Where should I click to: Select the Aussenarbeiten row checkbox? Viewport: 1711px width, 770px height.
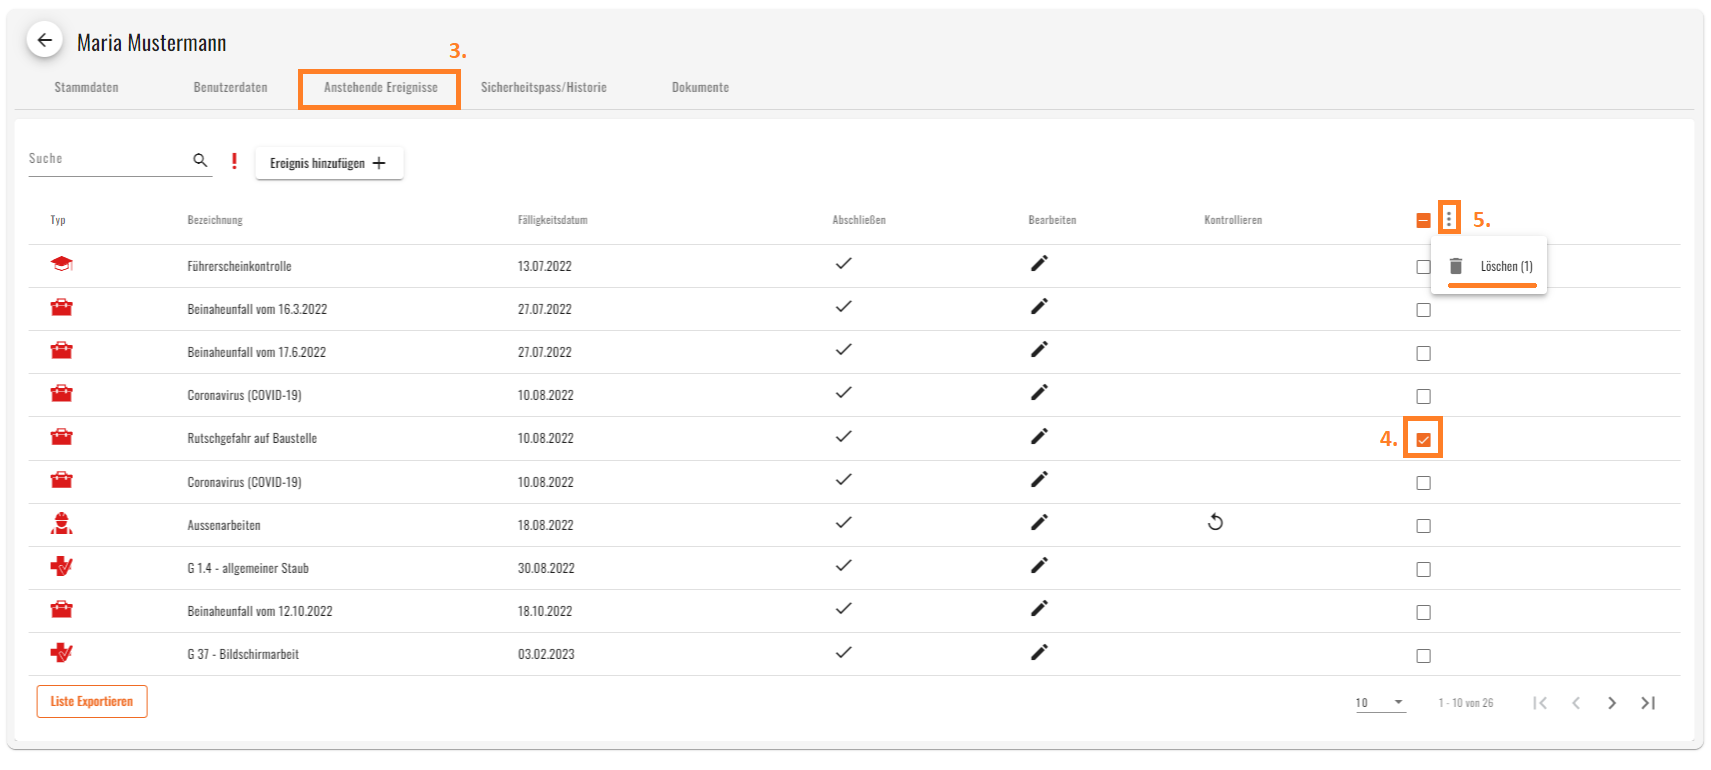(1423, 526)
